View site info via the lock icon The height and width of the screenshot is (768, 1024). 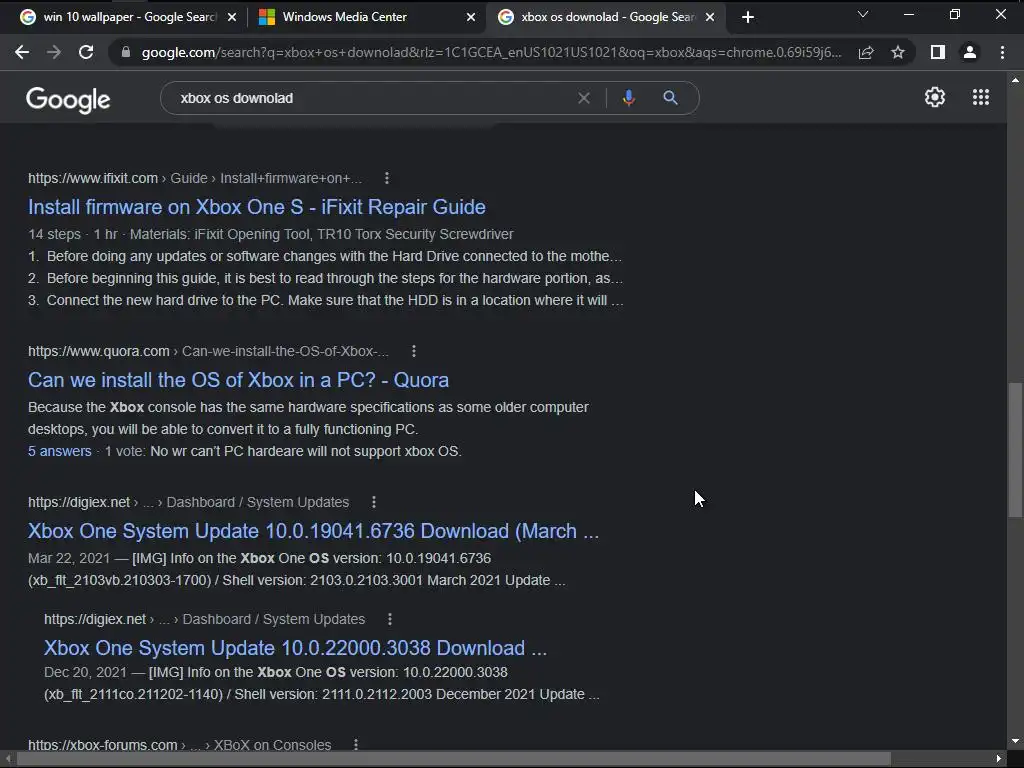coord(126,52)
